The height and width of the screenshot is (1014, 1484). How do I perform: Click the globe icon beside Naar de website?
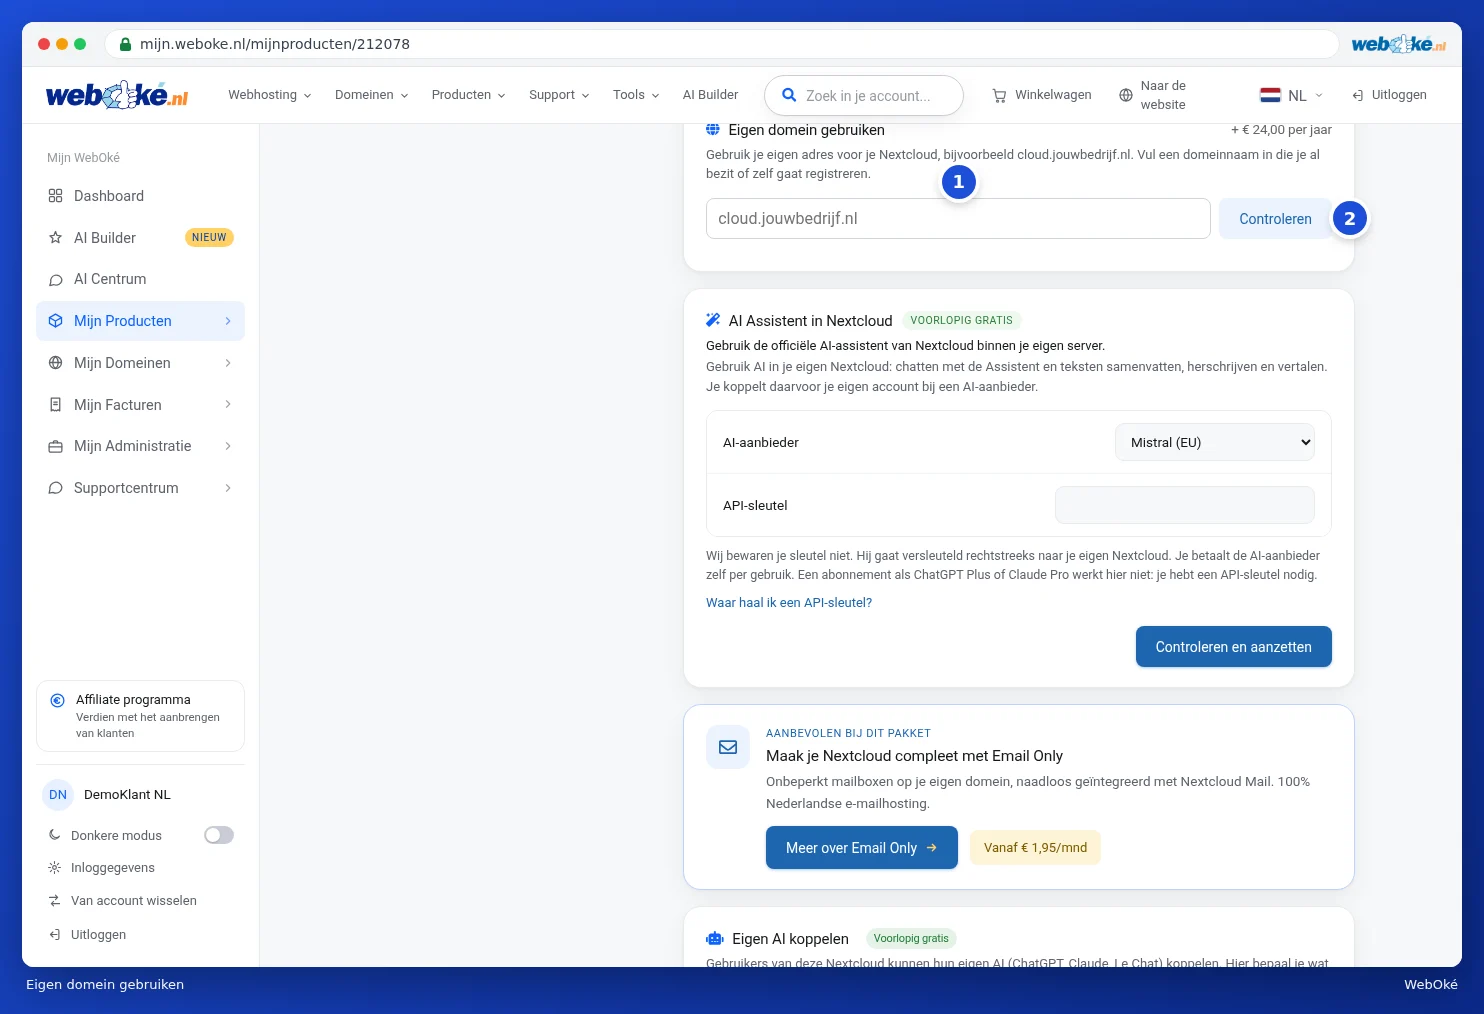tap(1126, 95)
